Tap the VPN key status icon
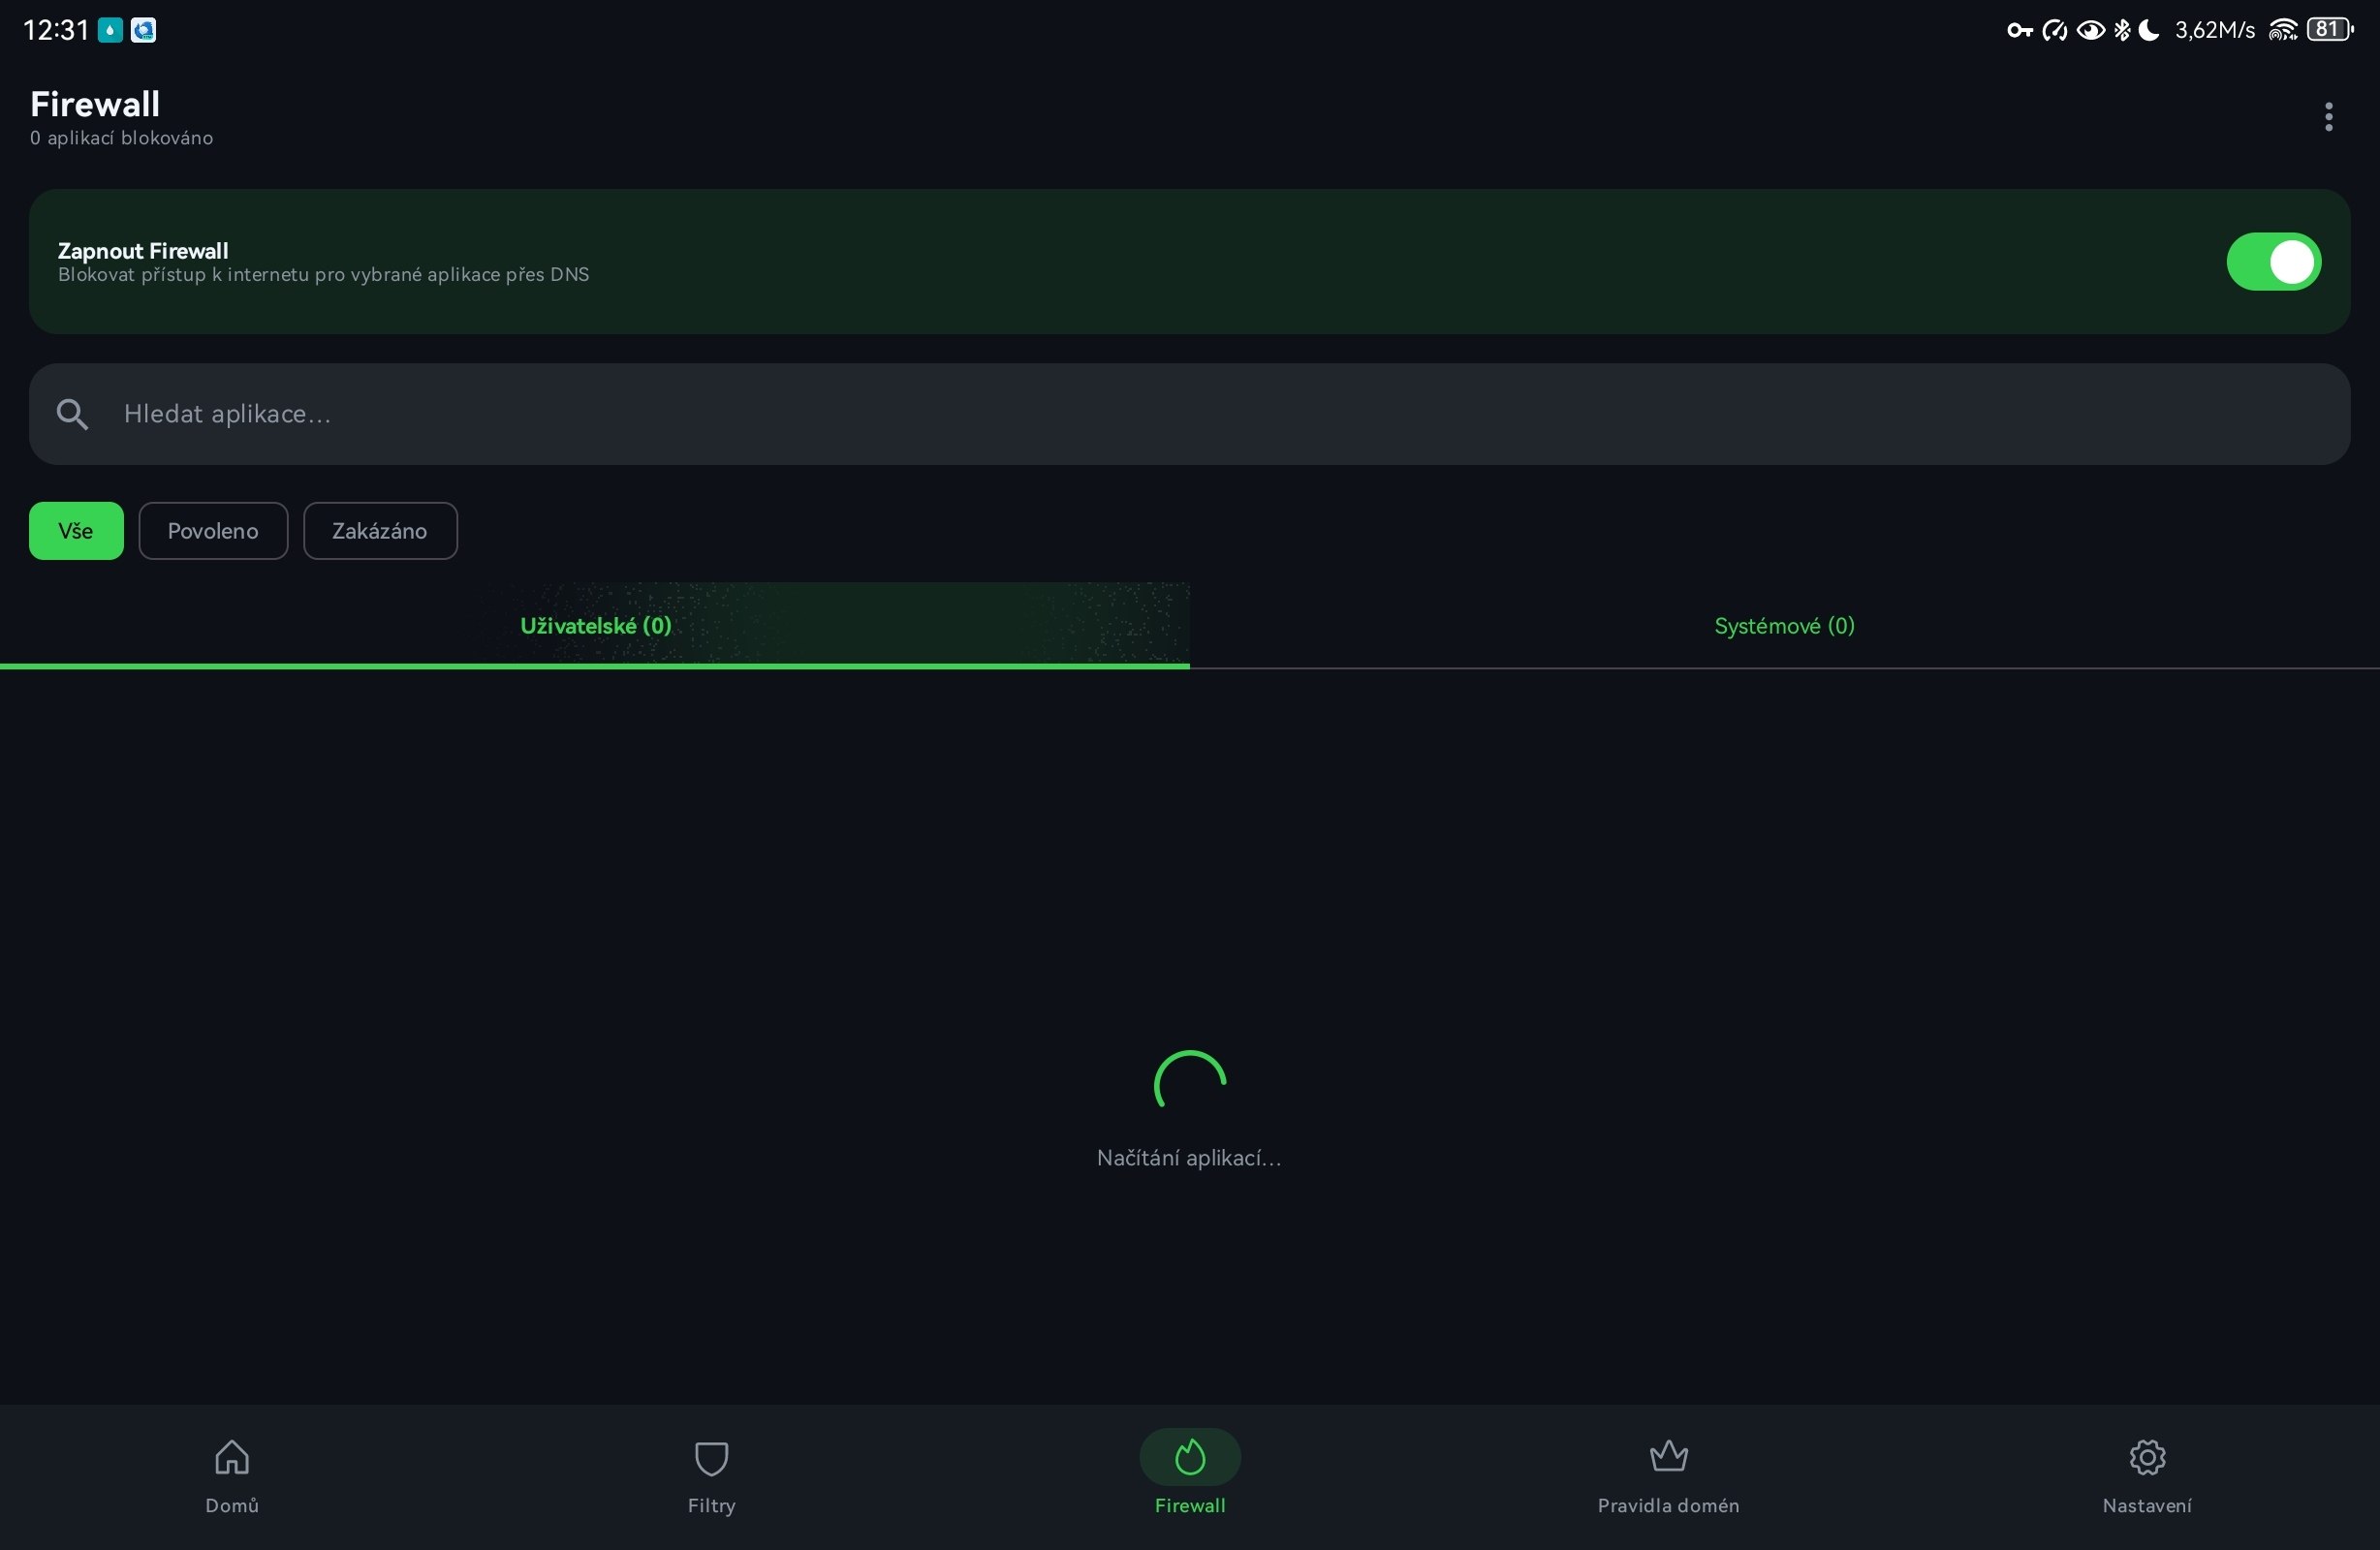Screen dimensions: 2380x1550 click(x=2019, y=30)
